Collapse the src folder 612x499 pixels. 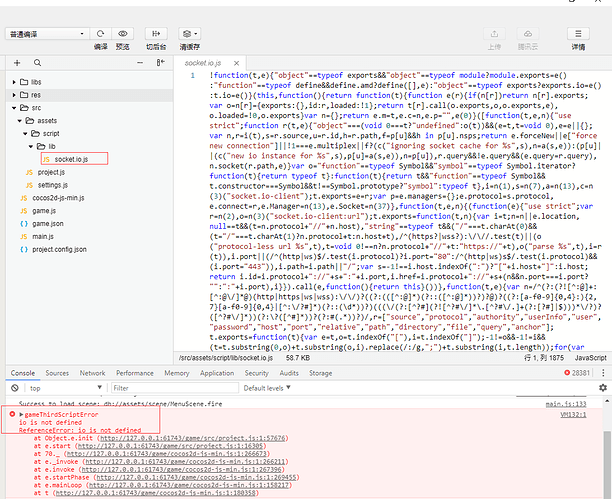(x=14, y=108)
